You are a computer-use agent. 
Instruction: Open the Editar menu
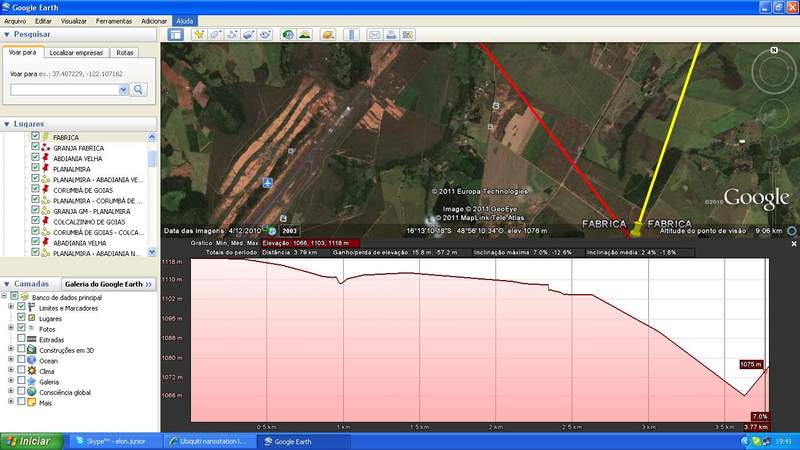[x=43, y=21]
